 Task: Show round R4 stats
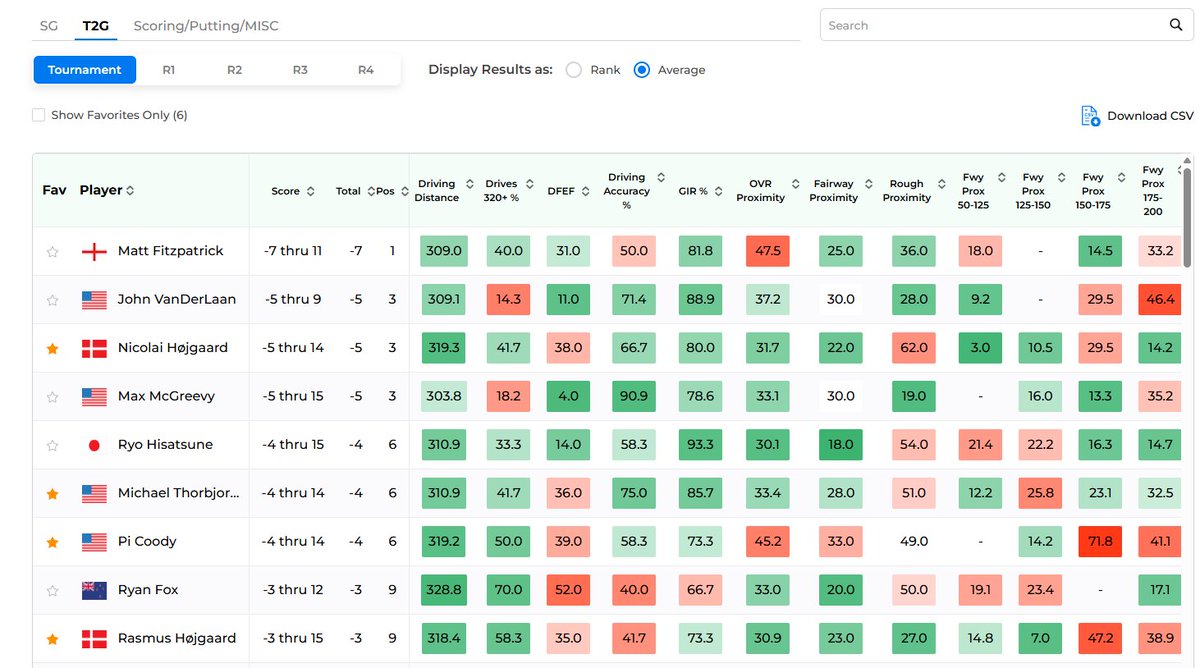[366, 70]
